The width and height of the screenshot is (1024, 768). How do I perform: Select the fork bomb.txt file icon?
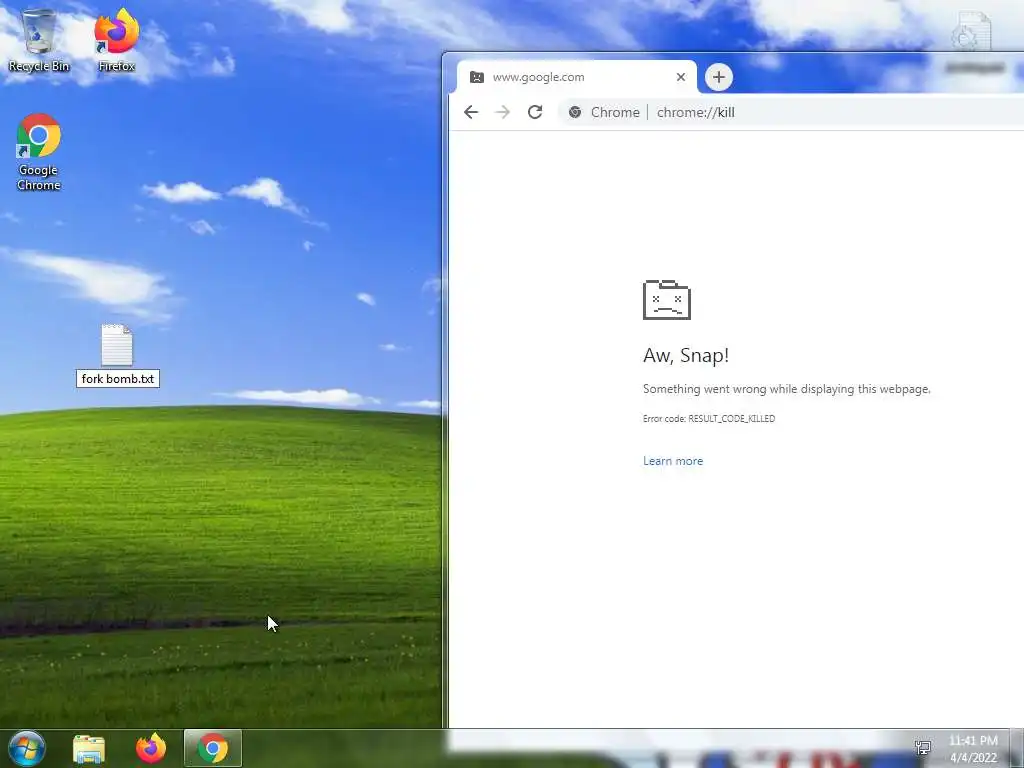[x=117, y=345]
